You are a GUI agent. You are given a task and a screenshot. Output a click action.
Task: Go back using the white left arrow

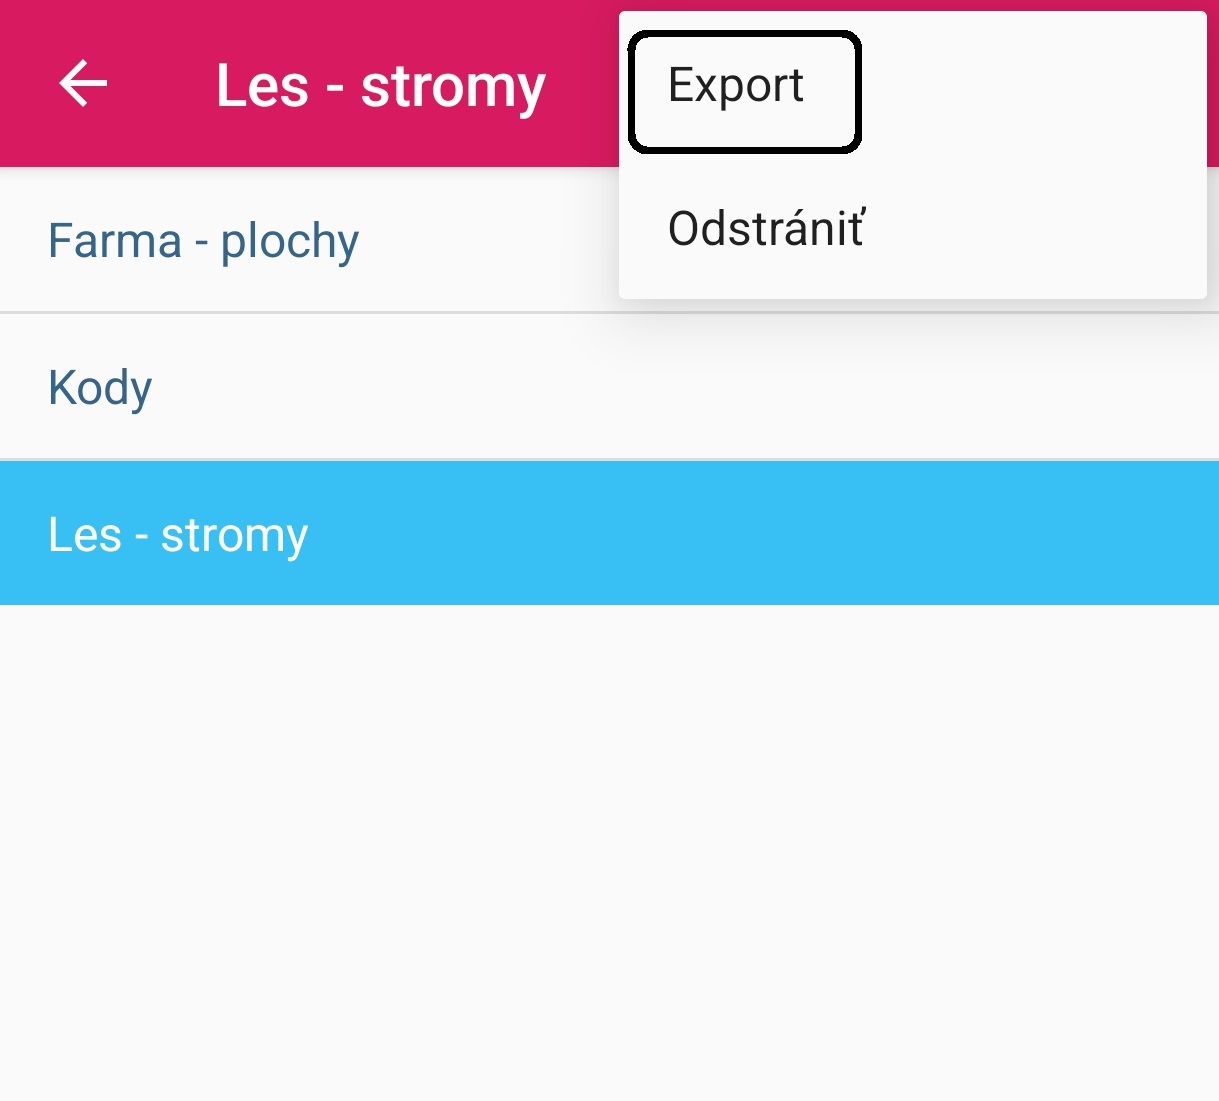83,83
